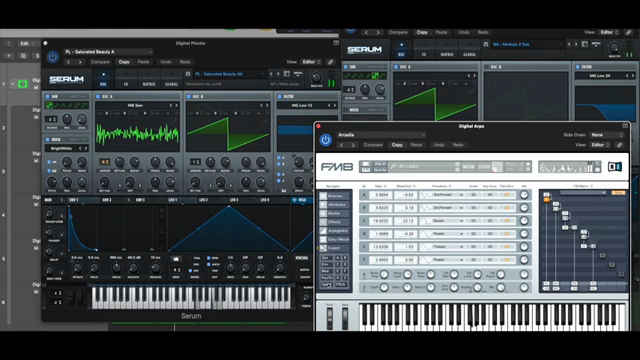640x360 pixels.
Task: Click Serum save preset disk icon
Action: (188, 74)
